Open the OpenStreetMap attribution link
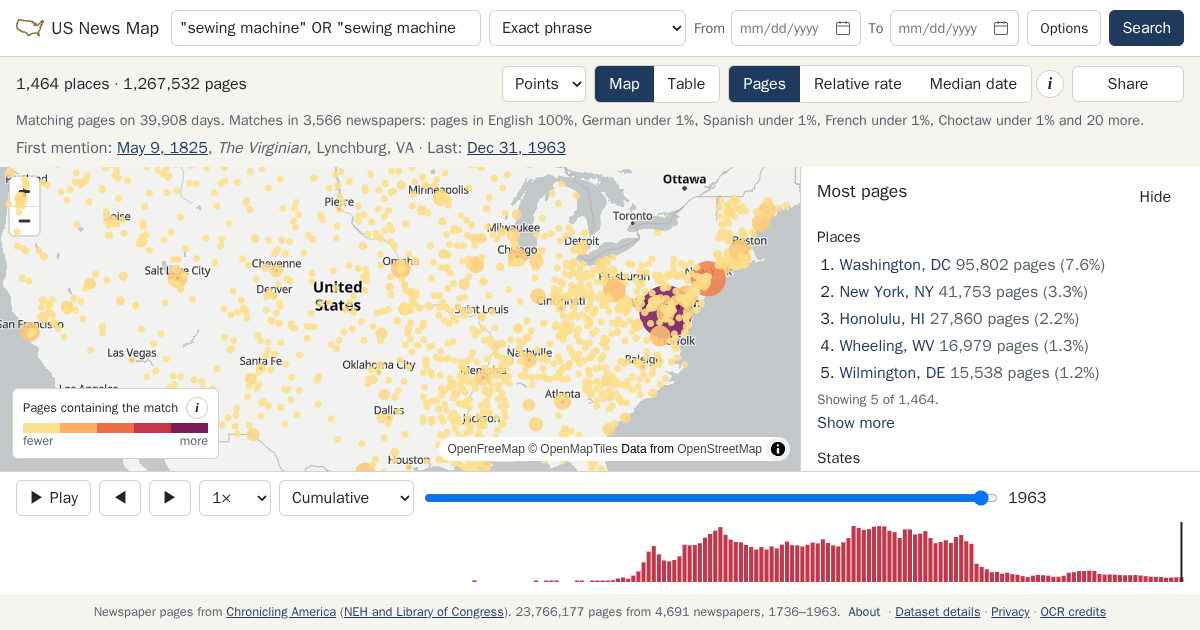The width and height of the screenshot is (1200, 630). [719, 449]
